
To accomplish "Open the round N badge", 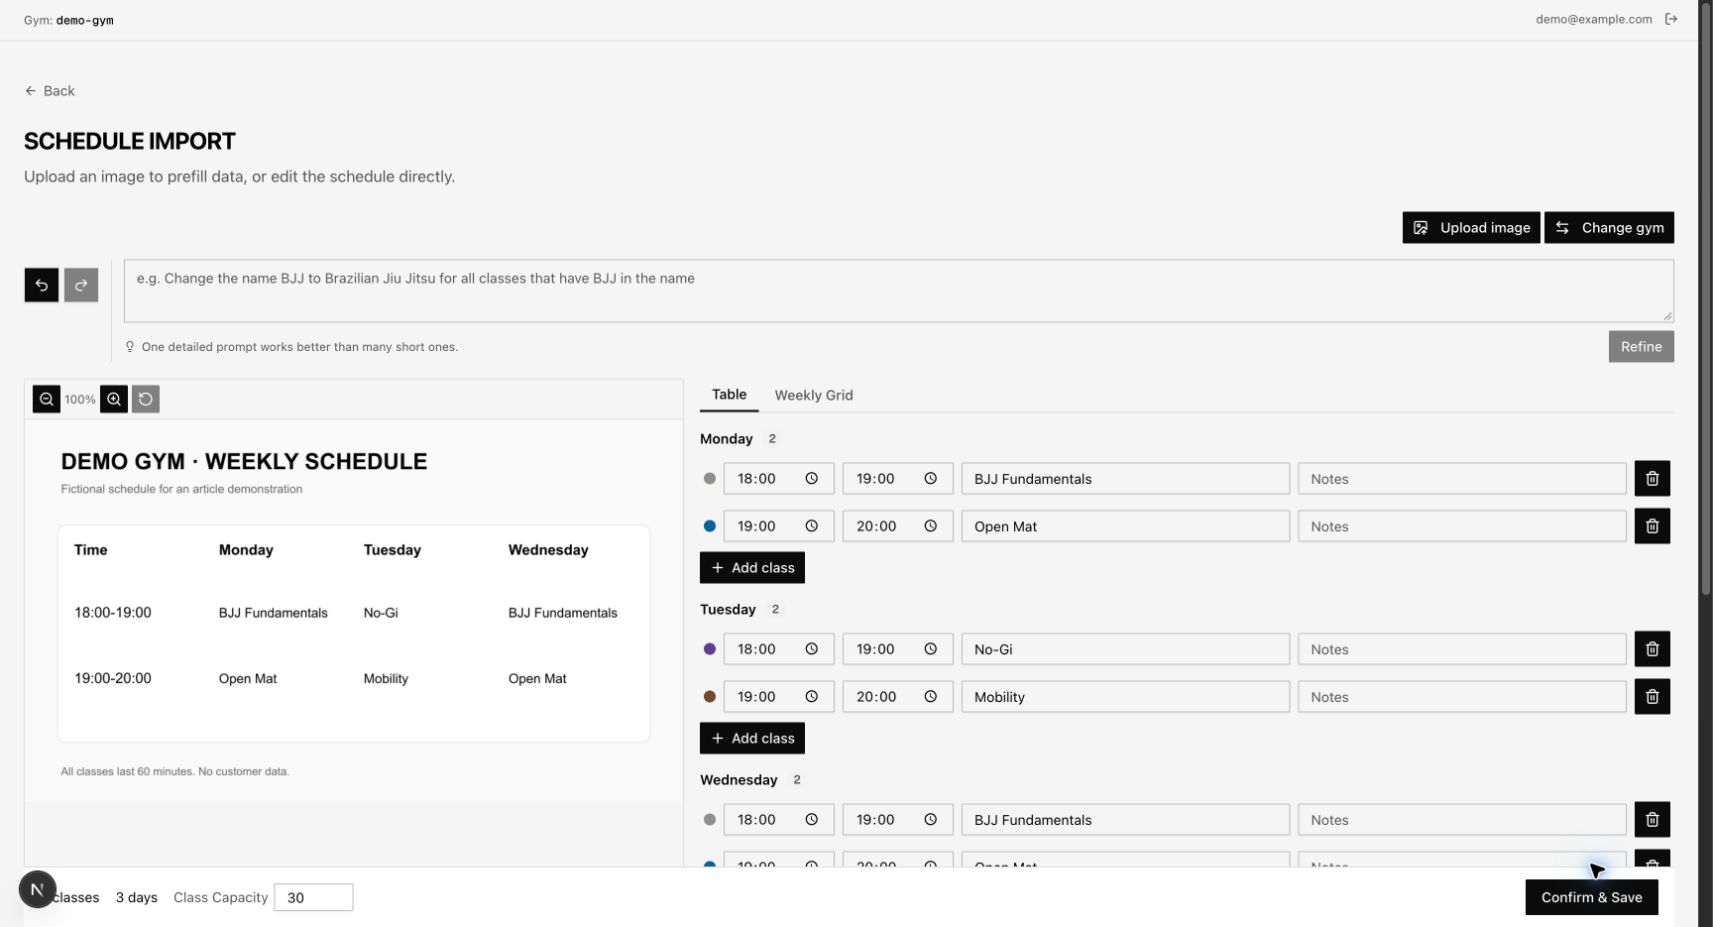I will click(x=37, y=889).
